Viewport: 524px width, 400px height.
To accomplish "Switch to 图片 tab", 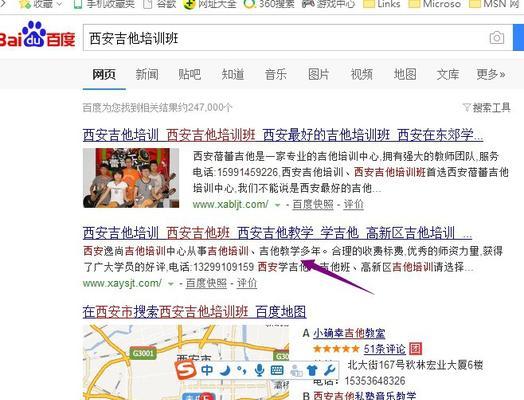I will pos(319,74).
